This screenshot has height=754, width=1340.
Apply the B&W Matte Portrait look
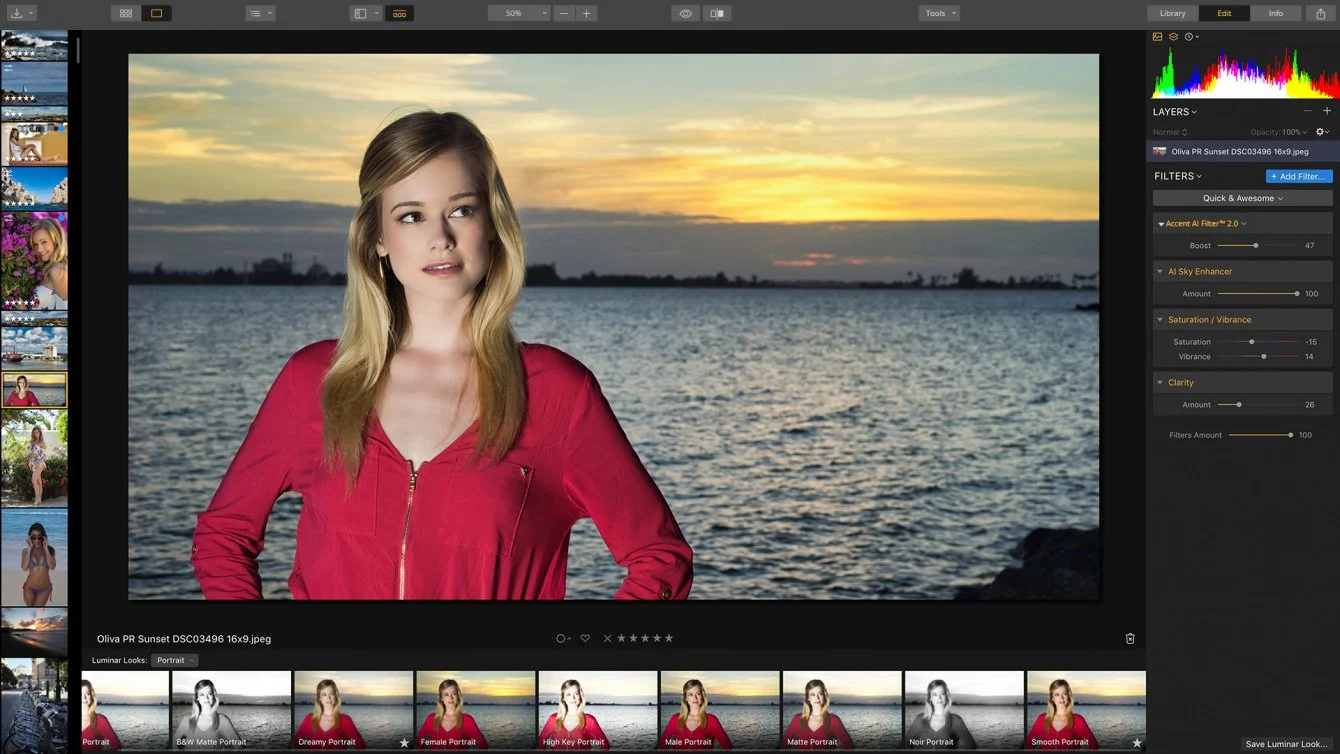coord(231,711)
